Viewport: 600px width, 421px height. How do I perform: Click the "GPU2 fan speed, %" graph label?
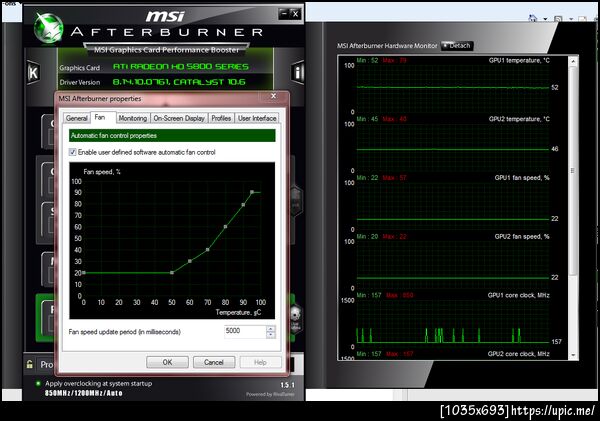click(x=522, y=237)
